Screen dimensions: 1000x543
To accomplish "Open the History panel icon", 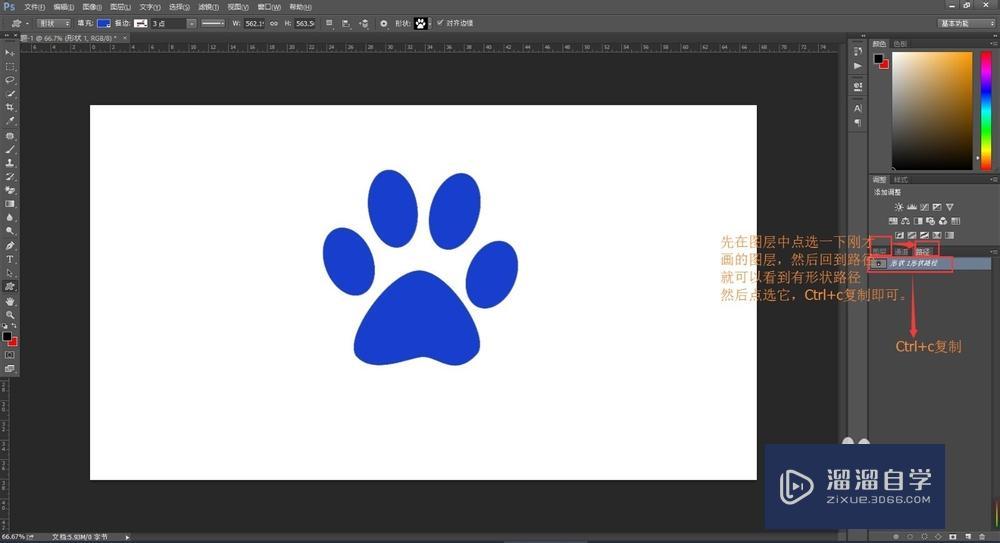I will tap(858, 51).
